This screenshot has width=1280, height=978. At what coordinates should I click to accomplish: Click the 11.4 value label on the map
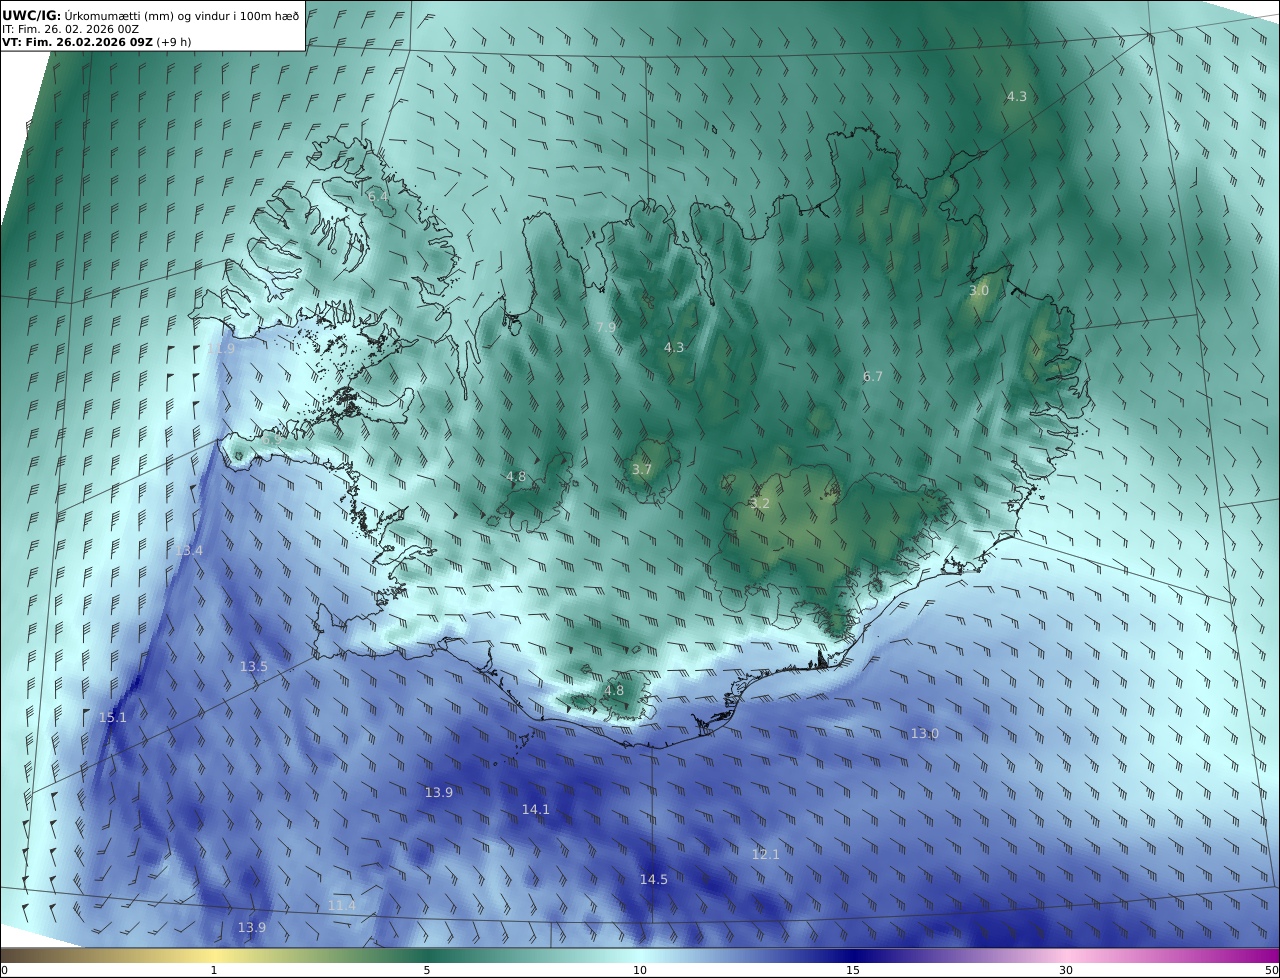pos(342,906)
